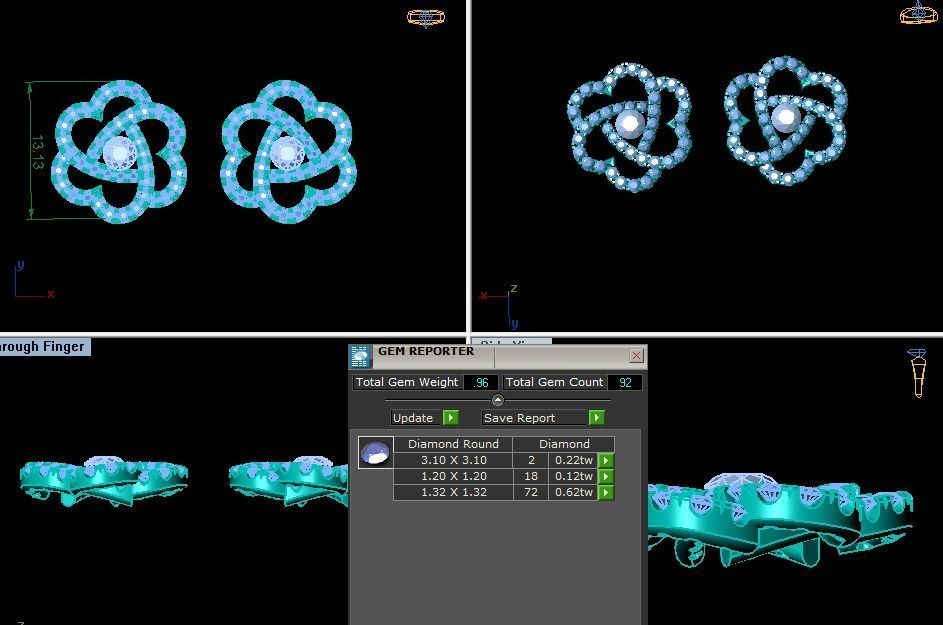
Task: Select the 3.10 X 3.10 size cell
Action: 453,460
